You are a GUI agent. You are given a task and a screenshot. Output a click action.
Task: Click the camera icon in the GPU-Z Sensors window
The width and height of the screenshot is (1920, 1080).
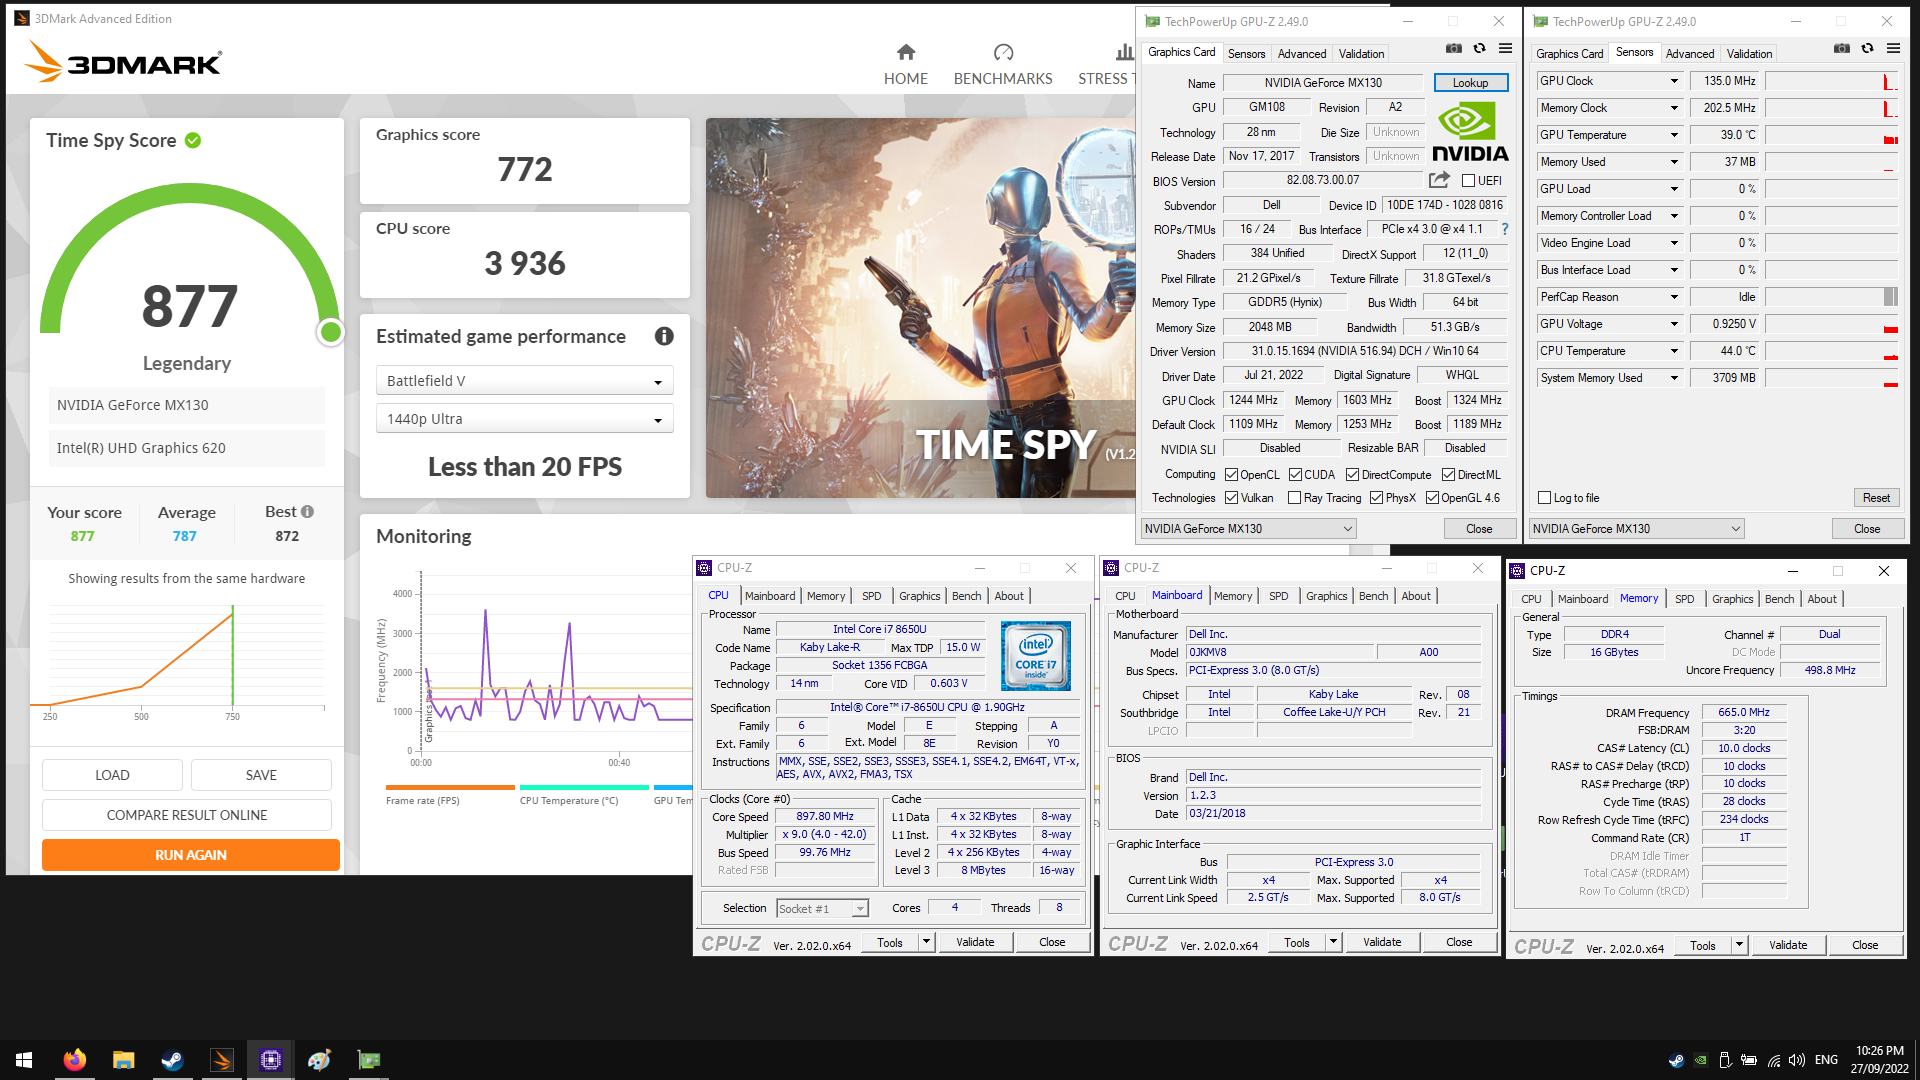point(1842,49)
